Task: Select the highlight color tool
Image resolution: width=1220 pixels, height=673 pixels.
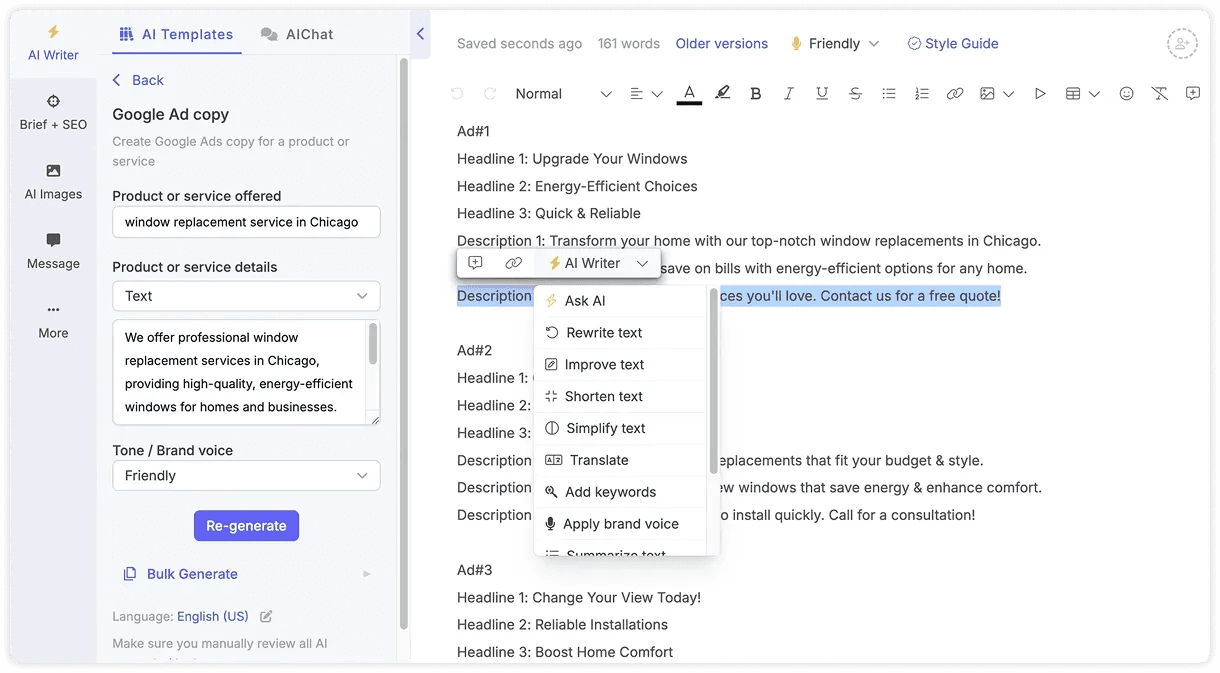Action: tap(722, 94)
